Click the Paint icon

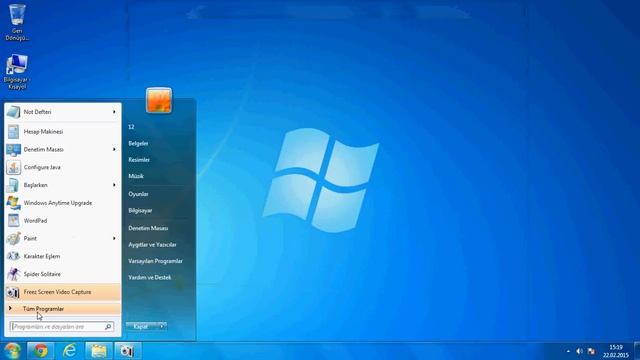pyautogui.click(x=13, y=238)
